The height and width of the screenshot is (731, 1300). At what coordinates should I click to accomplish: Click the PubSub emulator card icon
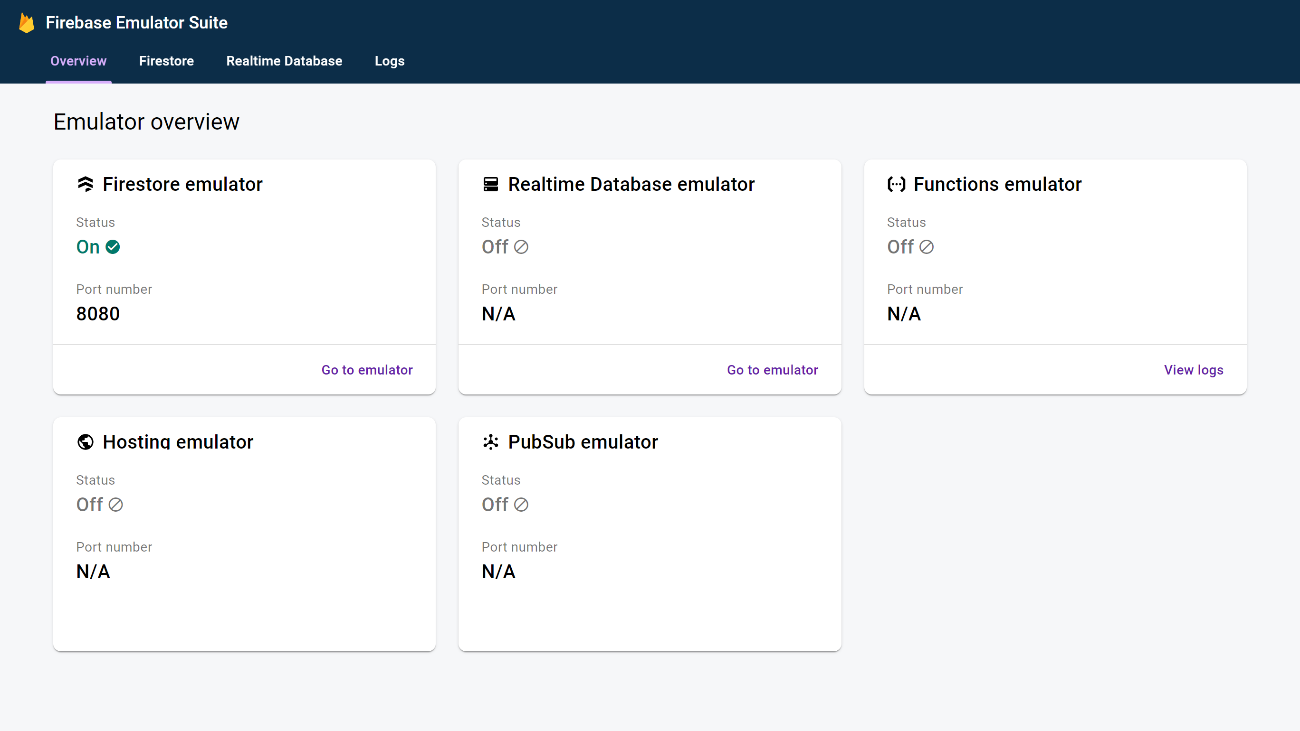pos(491,442)
